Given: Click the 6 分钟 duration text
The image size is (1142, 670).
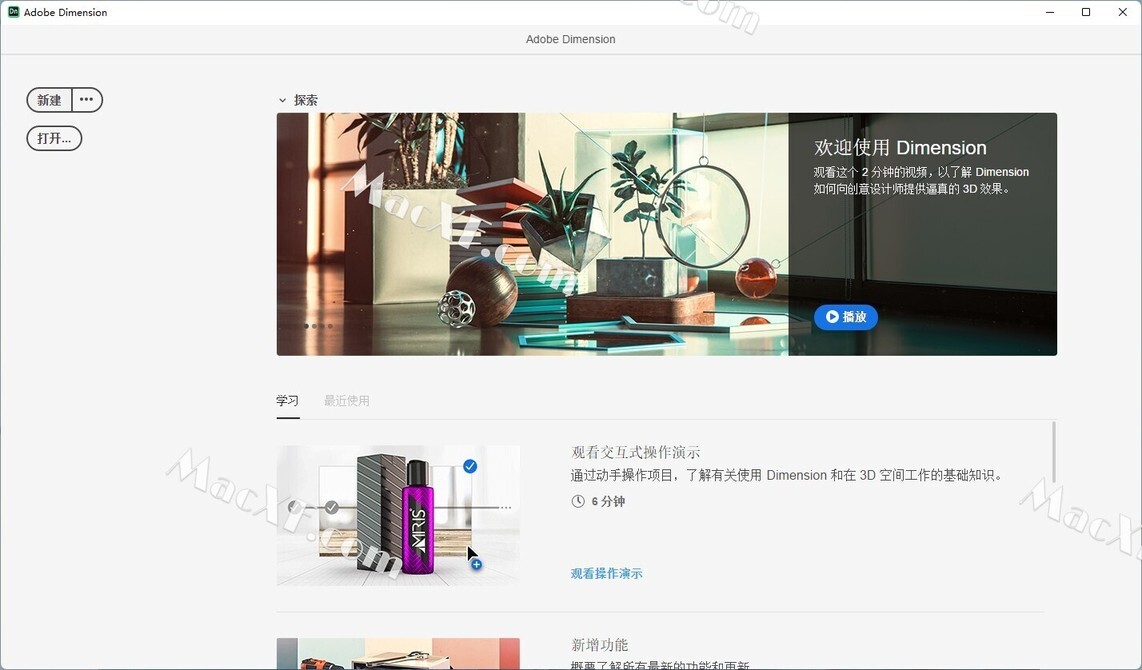Looking at the screenshot, I should pyautogui.click(x=608, y=501).
